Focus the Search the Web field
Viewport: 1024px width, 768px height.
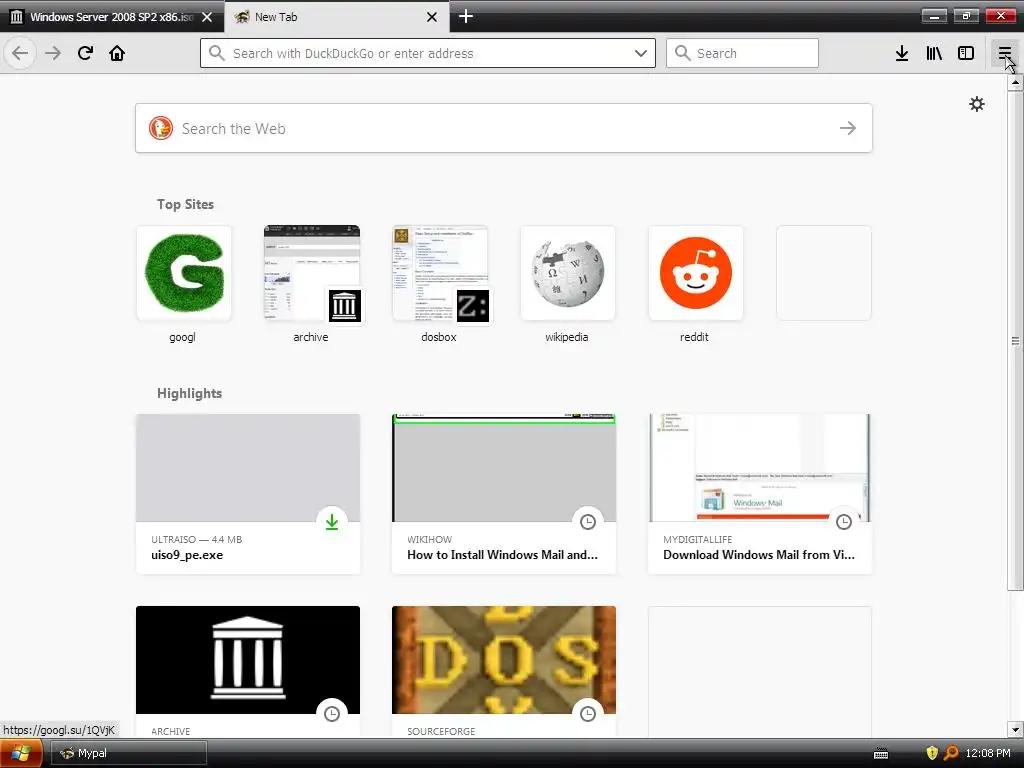pos(504,128)
